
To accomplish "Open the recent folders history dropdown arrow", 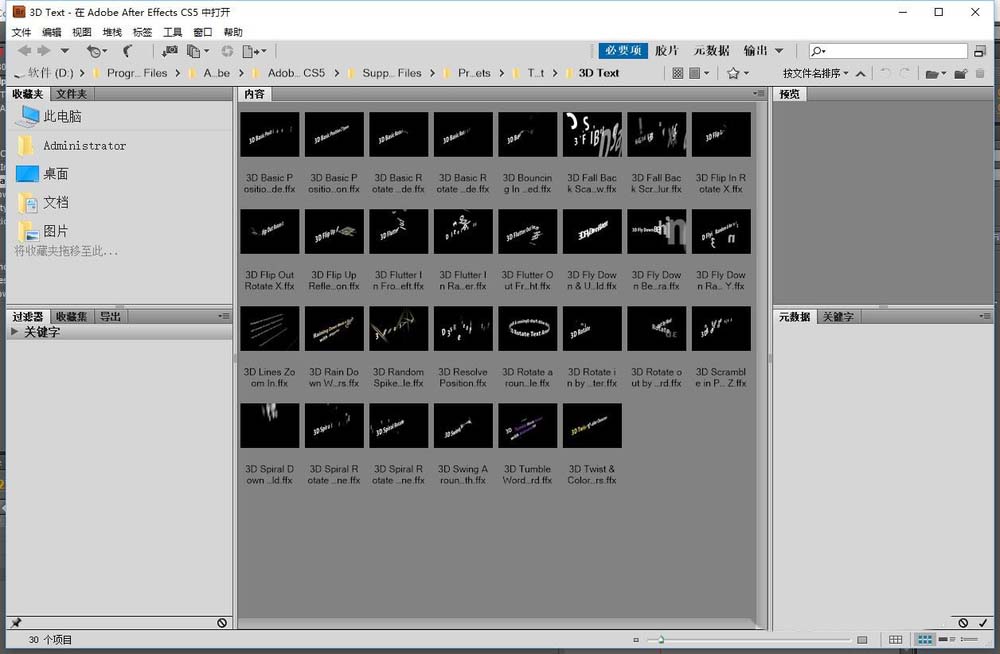I will (x=64, y=50).
